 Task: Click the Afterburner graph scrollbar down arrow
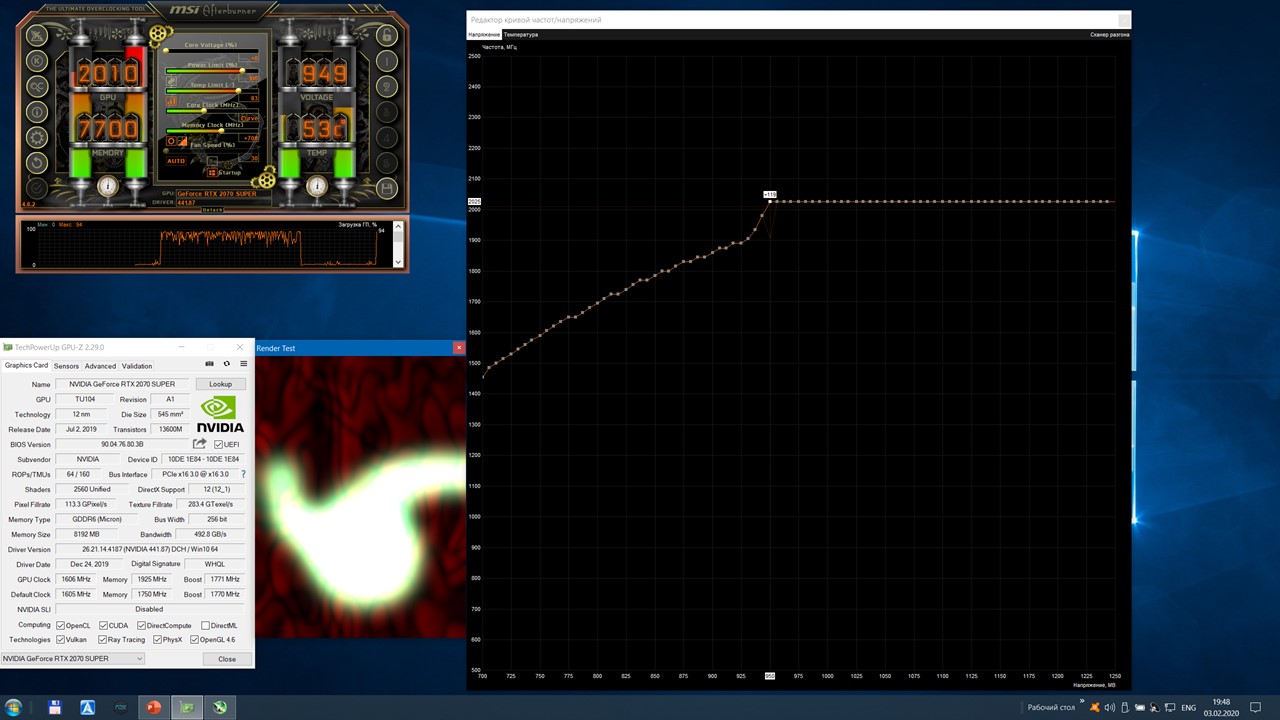(399, 261)
